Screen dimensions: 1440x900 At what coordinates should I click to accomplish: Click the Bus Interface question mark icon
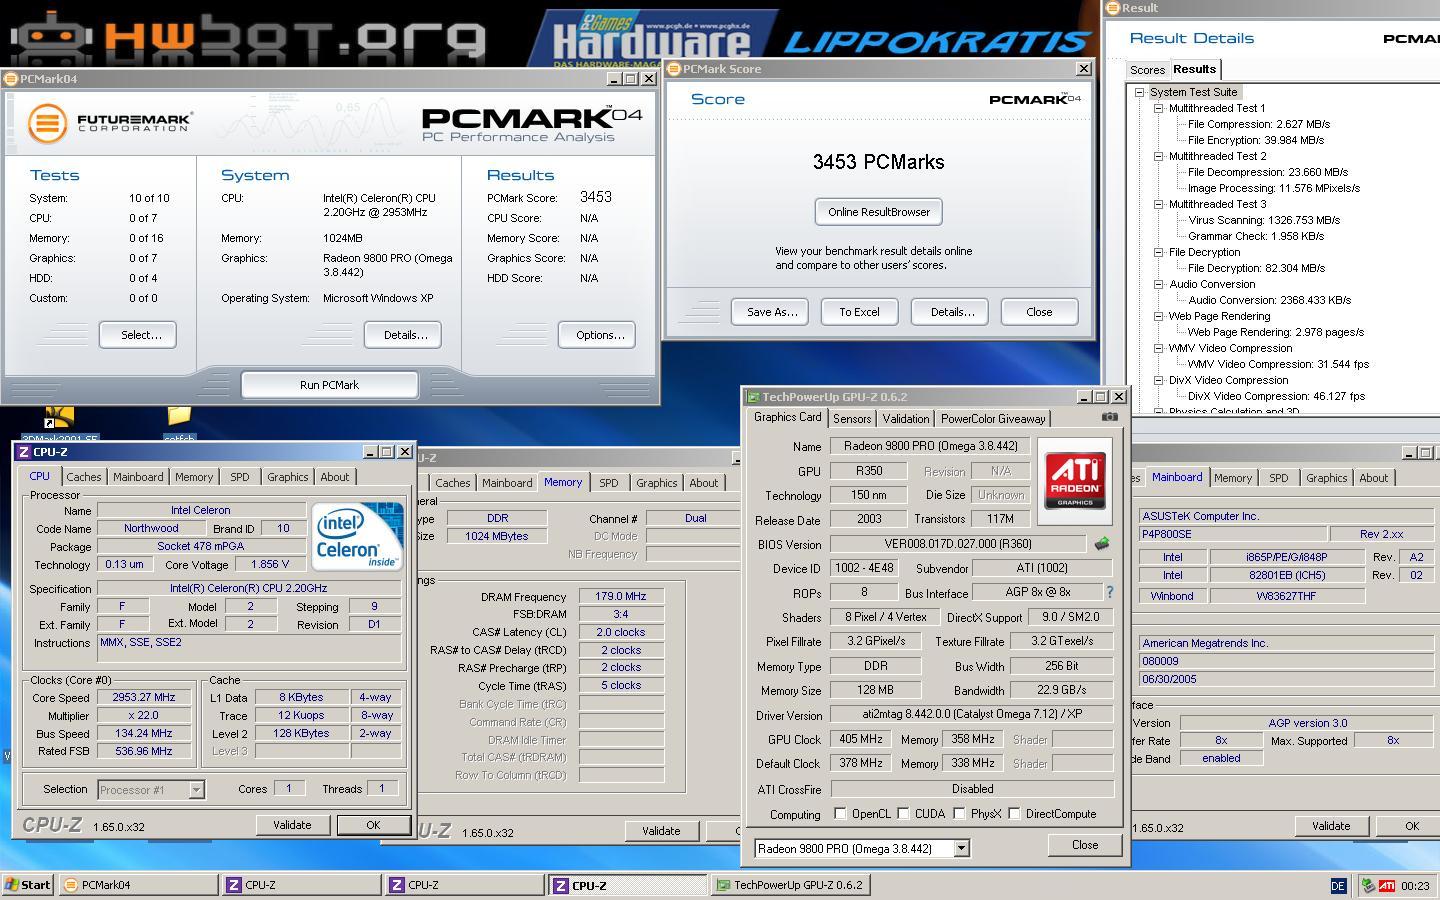(1110, 592)
